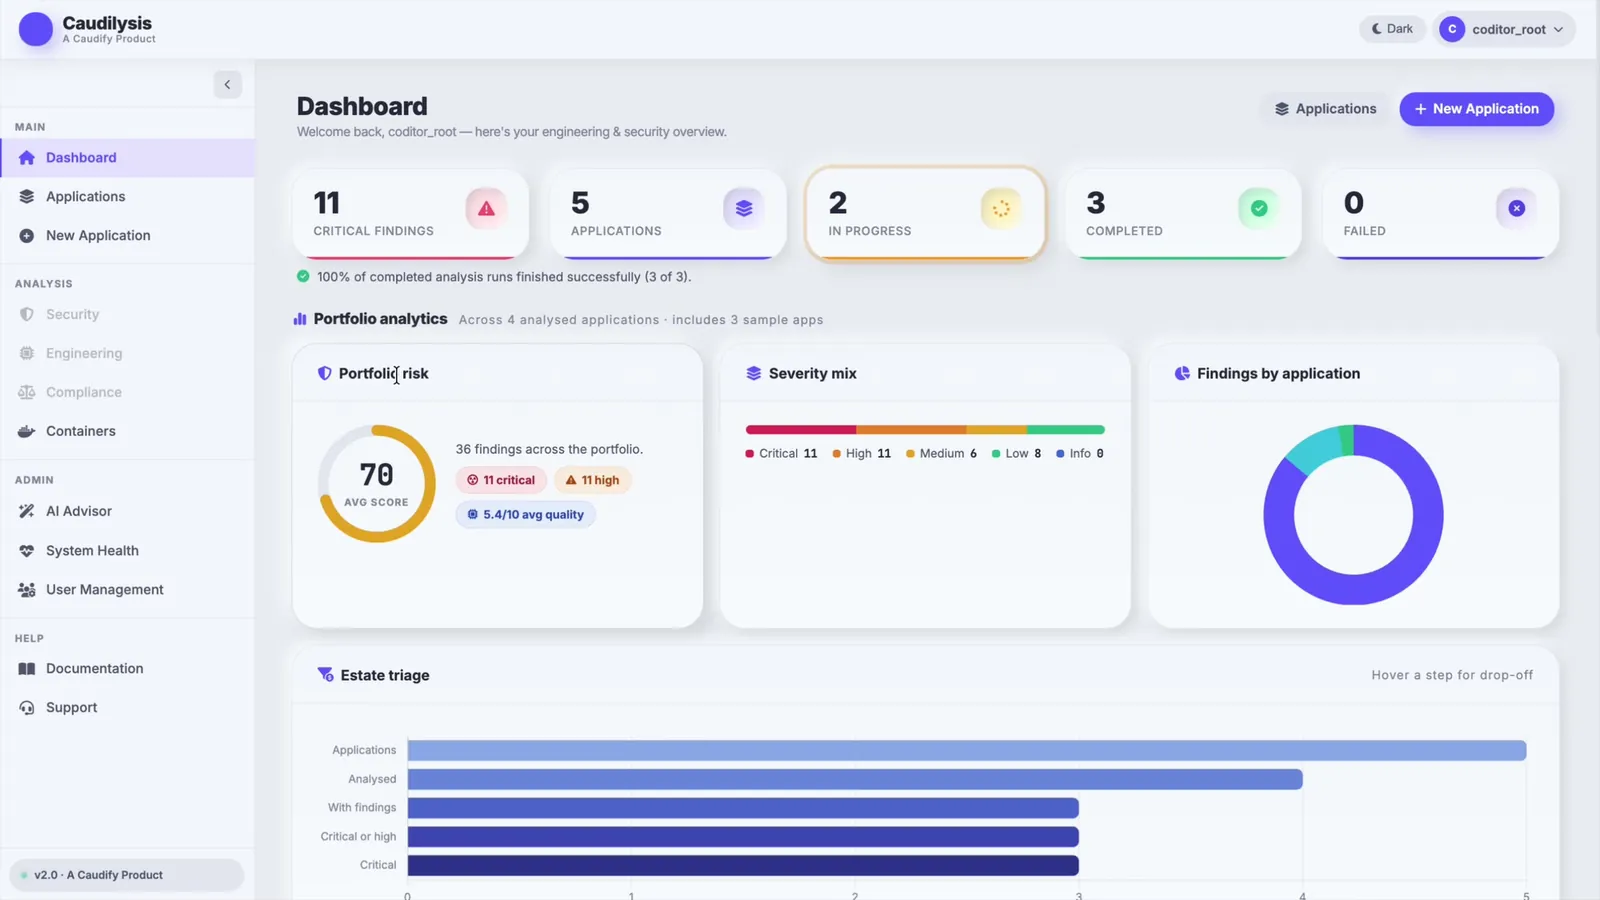Viewport: 1600px width, 900px height.
Task: Click the Critical legend item in Severity mix
Action: pyautogui.click(x=781, y=454)
